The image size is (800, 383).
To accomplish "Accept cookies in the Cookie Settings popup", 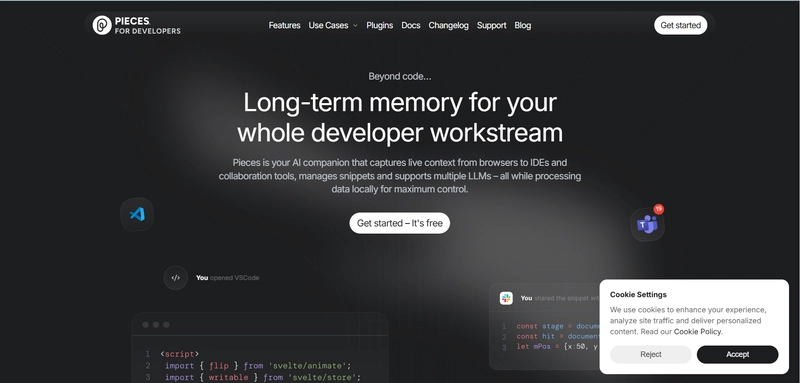I will pyautogui.click(x=737, y=354).
